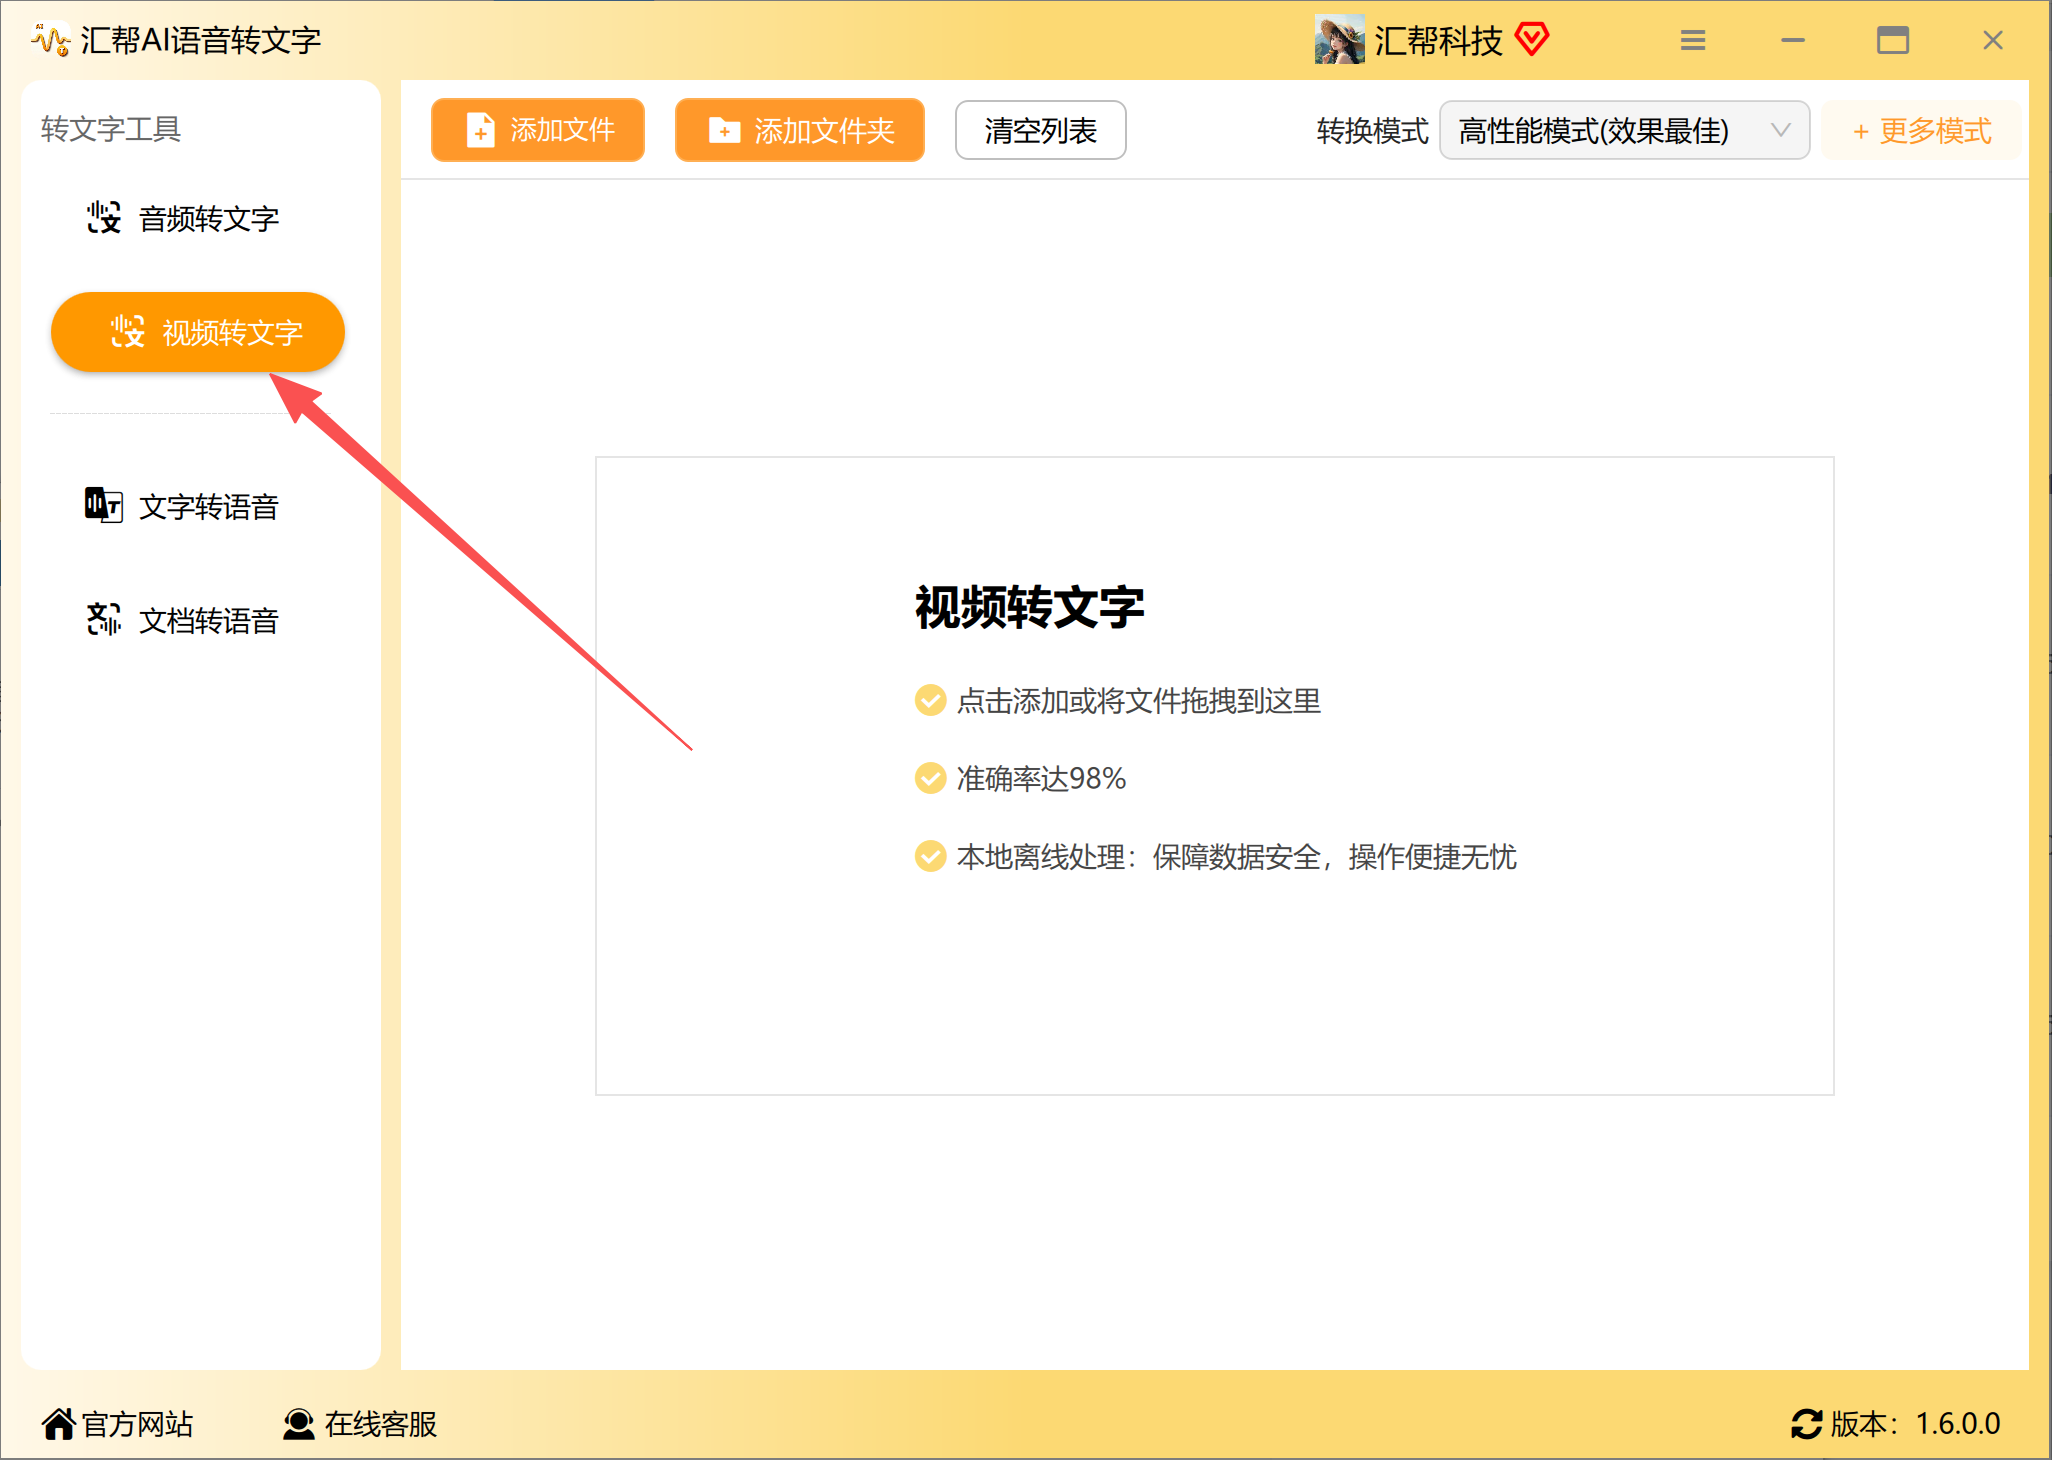Click the 汇帮科技 user avatar
Image resolution: width=2052 pixels, height=1460 pixels.
(x=1340, y=40)
